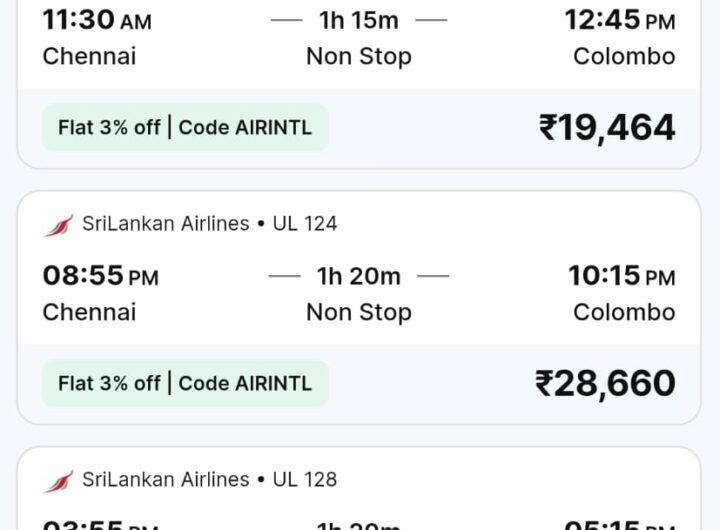This screenshot has height=530, width=720.
Task: Click the SriLankan Airlines UL 124 label
Action: point(209,224)
